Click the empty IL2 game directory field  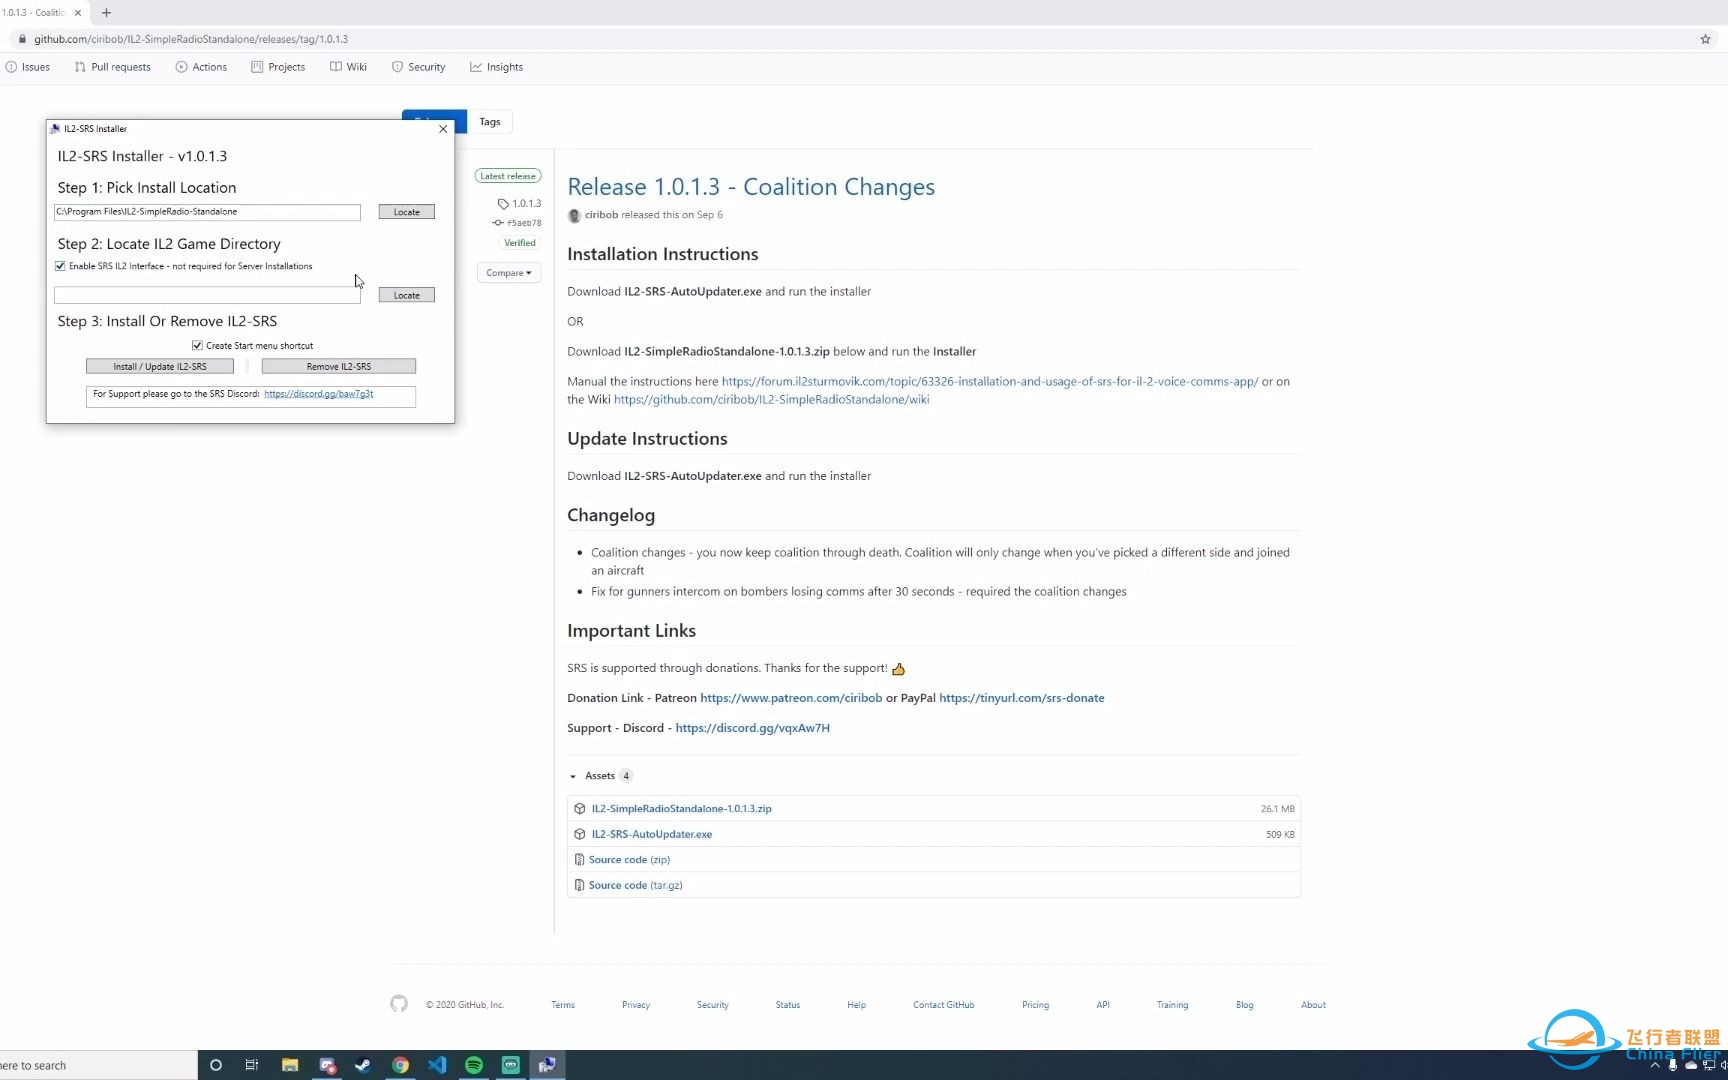207,295
